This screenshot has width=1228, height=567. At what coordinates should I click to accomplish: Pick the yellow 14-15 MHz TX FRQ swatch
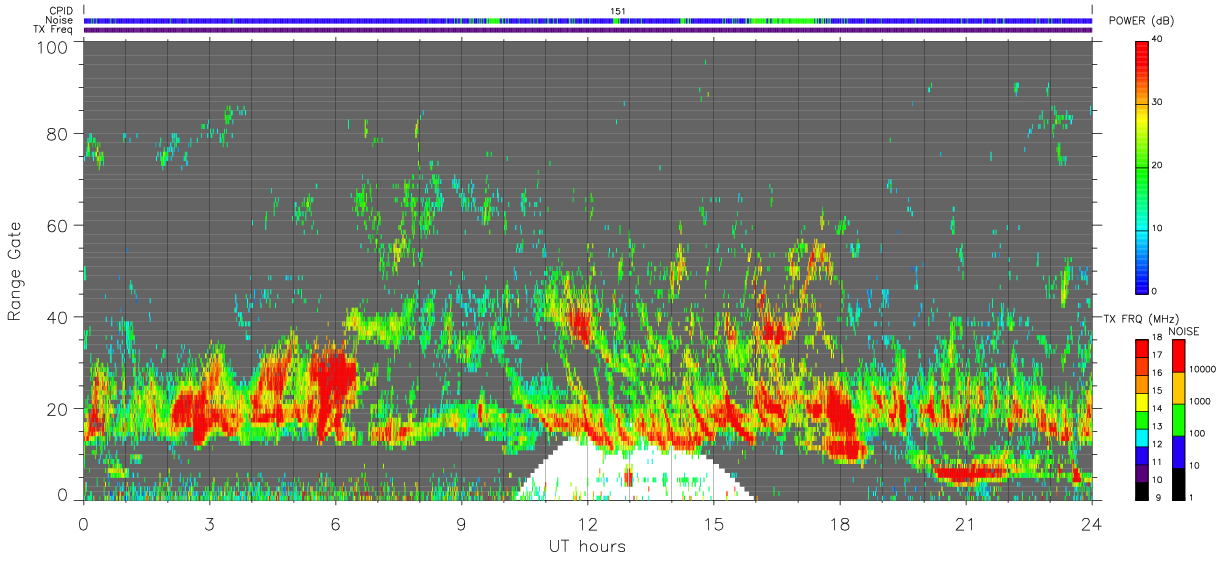click(1141, 402)
